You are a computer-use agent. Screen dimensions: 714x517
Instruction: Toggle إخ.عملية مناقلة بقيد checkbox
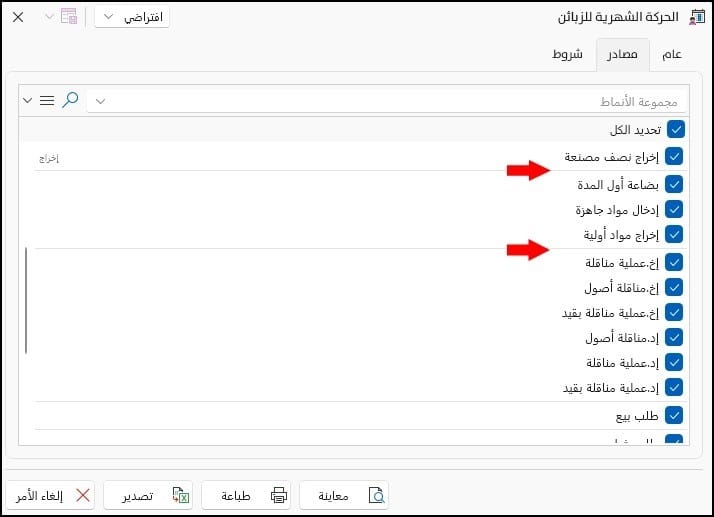tap(674, 312)
